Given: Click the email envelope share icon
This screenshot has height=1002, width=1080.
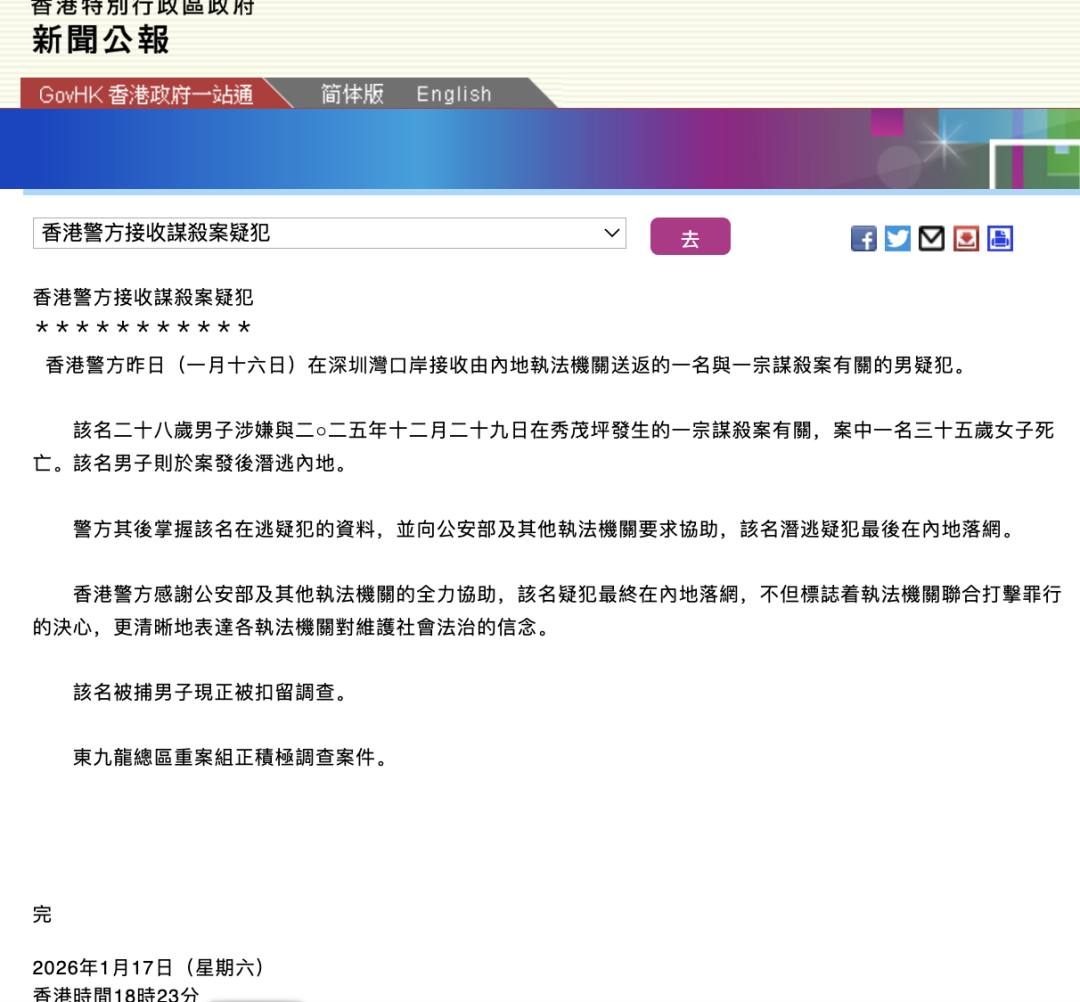Looking at the screenshot, I should pyautogui.click(x=931, y=238).
